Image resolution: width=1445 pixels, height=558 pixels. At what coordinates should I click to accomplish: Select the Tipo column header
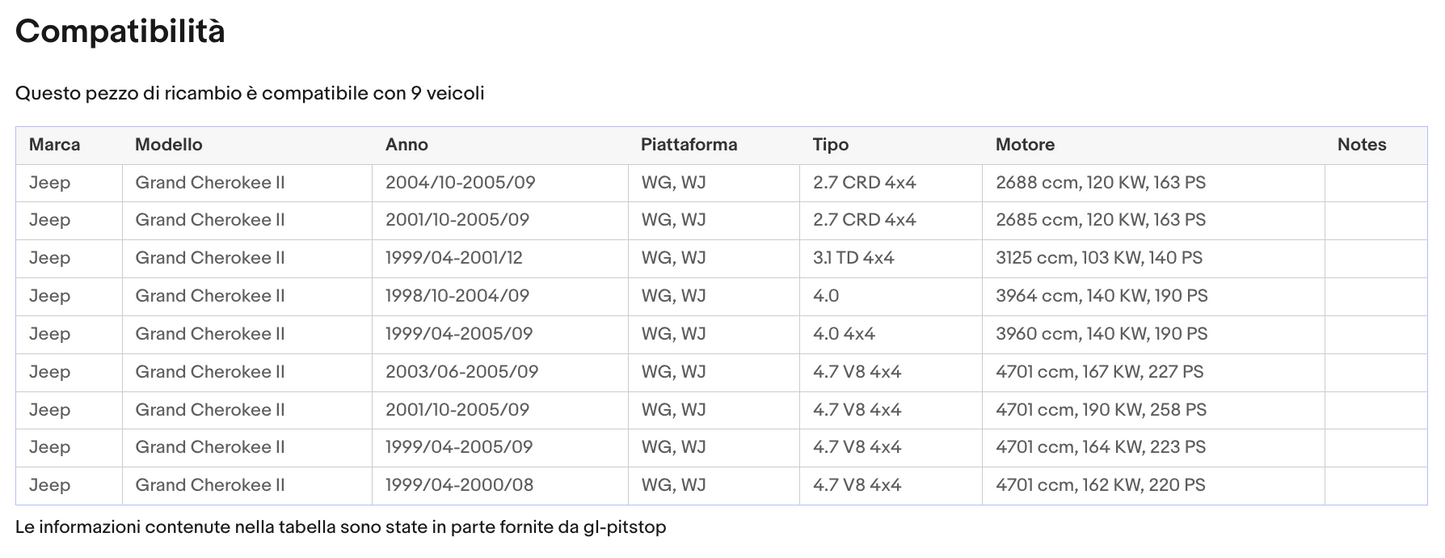[x=830, y=145]
